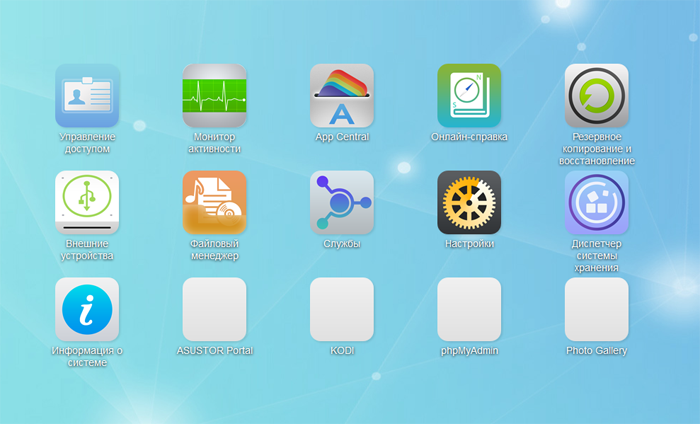
Task: Open Резервное копирование и восстановление icon
Action: 596,96
